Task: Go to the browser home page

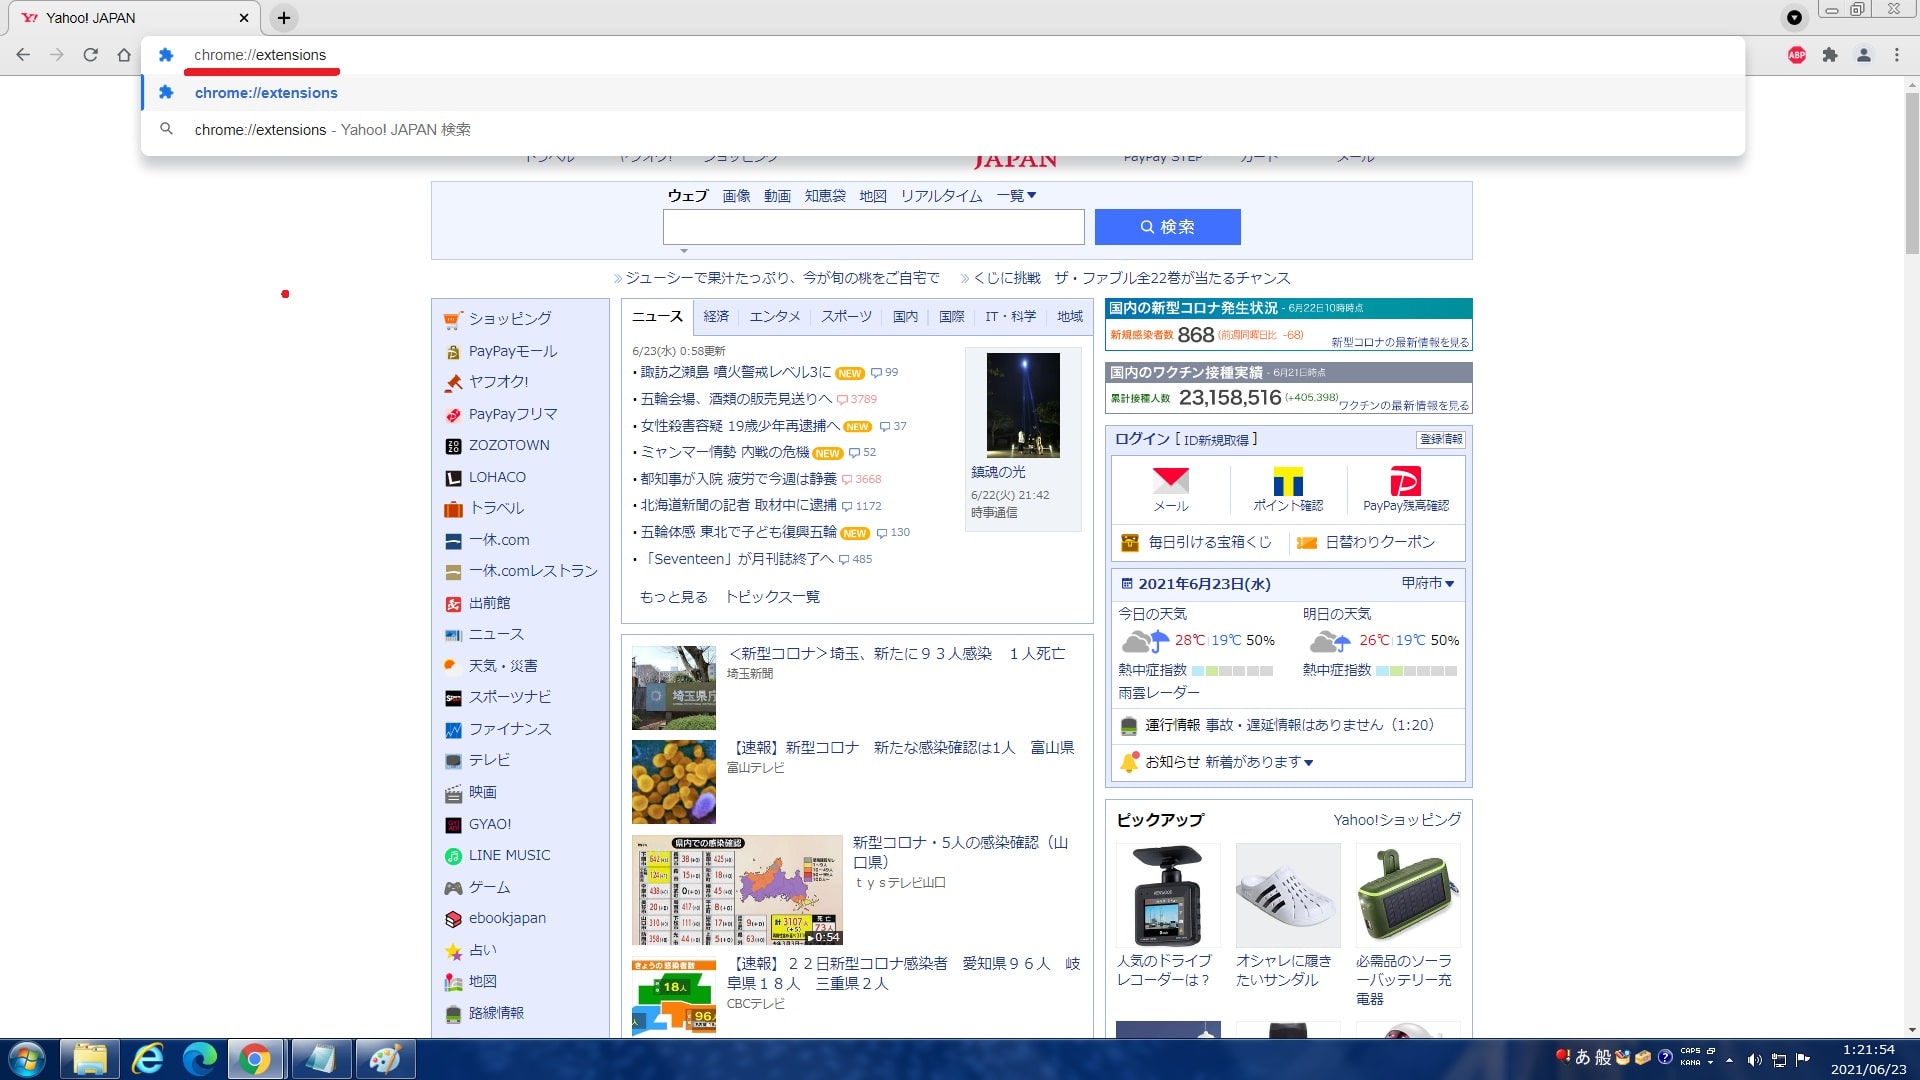Action: tap(124, 55)
